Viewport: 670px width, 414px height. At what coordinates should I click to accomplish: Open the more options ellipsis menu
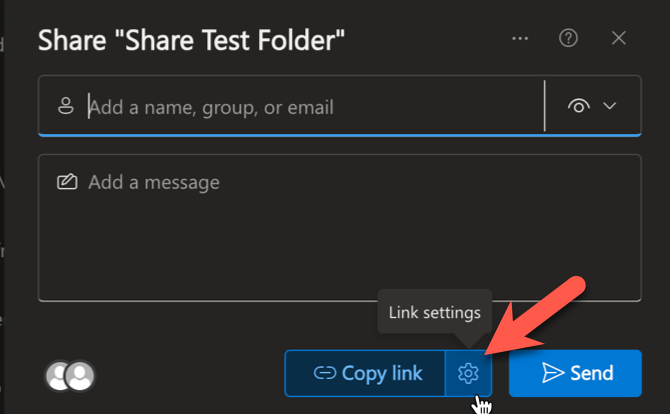(520, 39)
